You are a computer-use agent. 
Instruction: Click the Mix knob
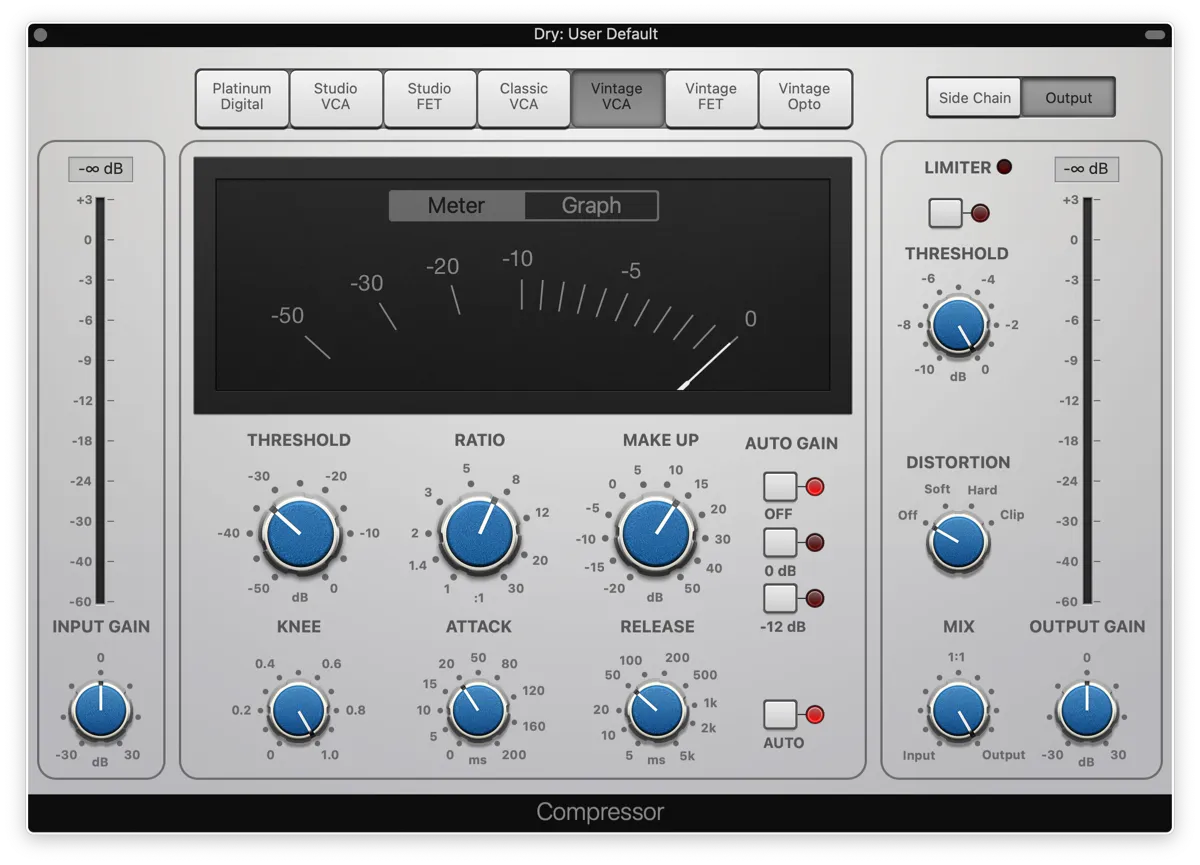pos(958,711)
